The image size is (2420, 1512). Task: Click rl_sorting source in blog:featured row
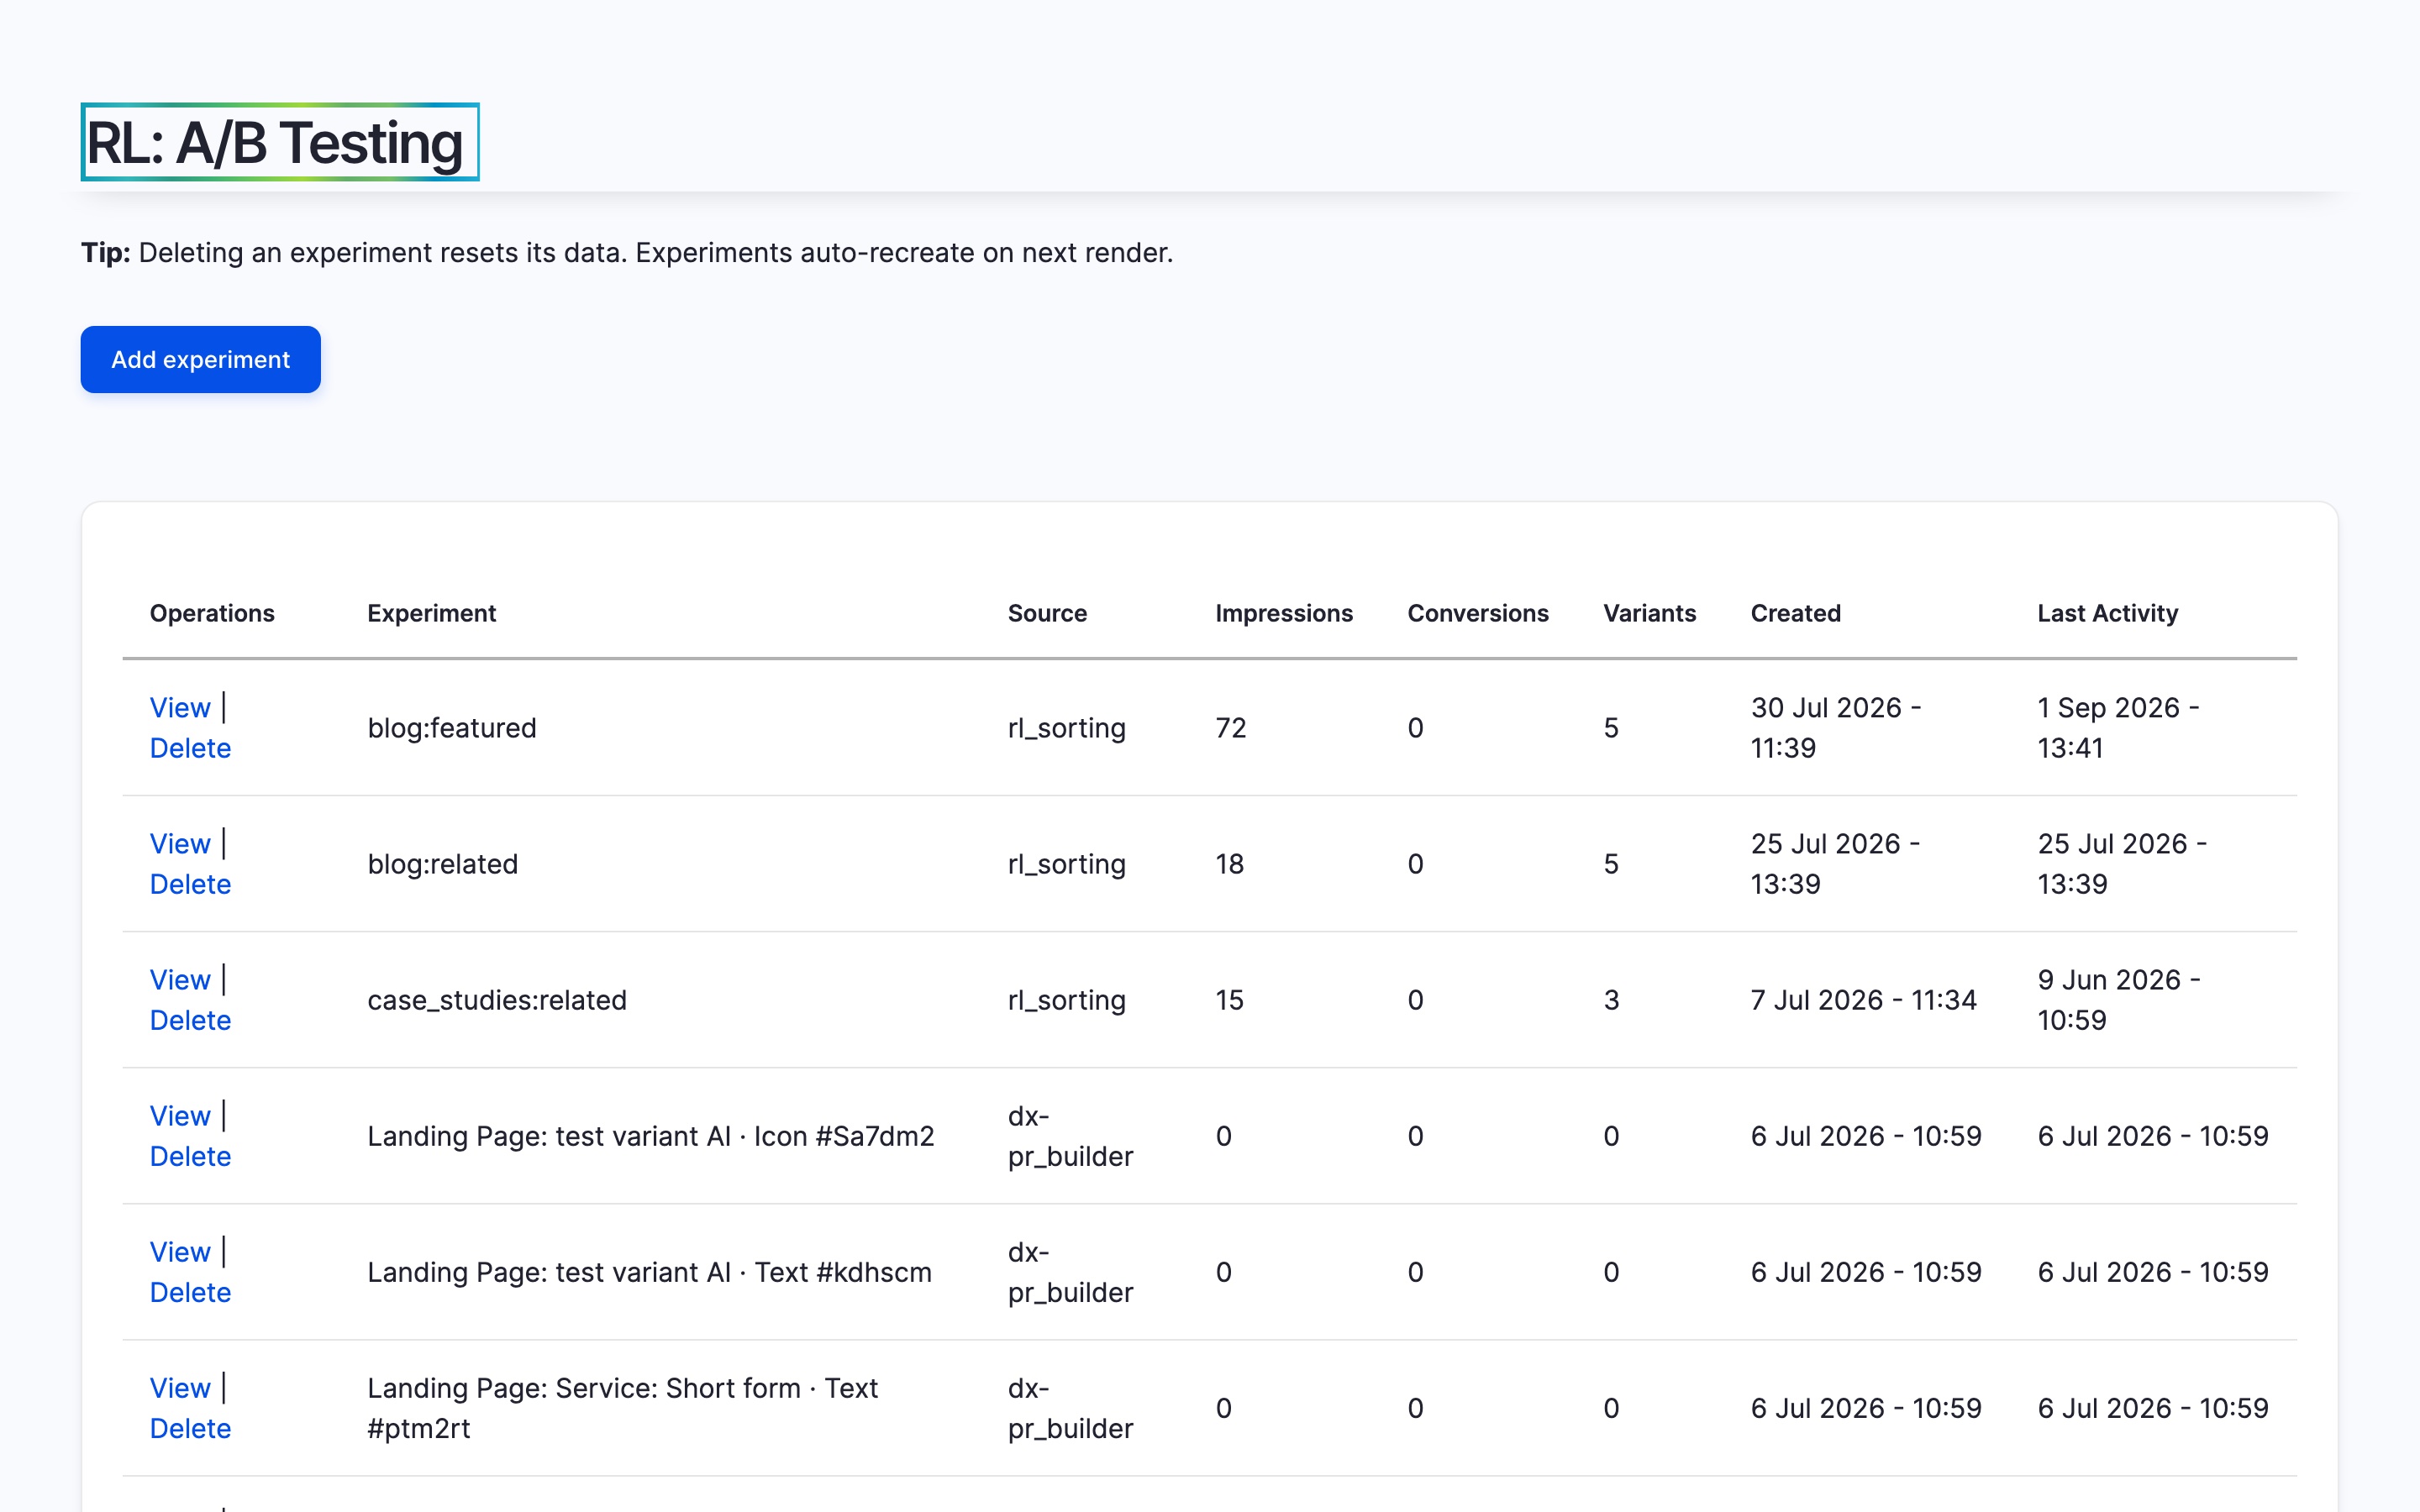(1067, 728)
